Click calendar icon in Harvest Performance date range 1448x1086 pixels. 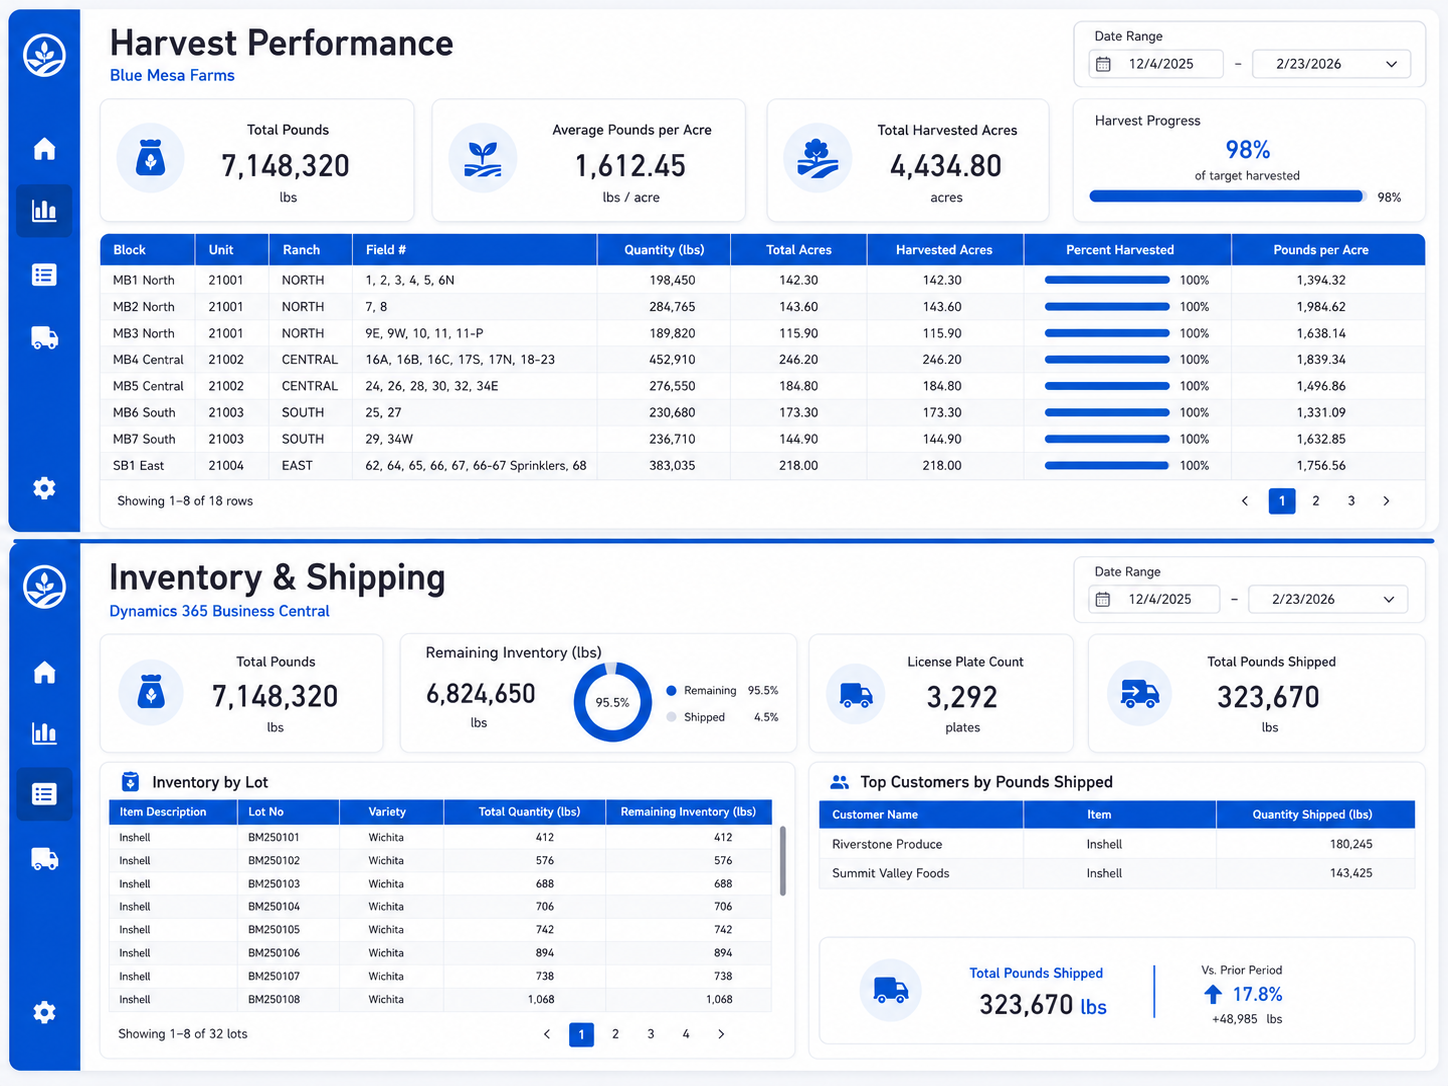(x=1103, y=64)
